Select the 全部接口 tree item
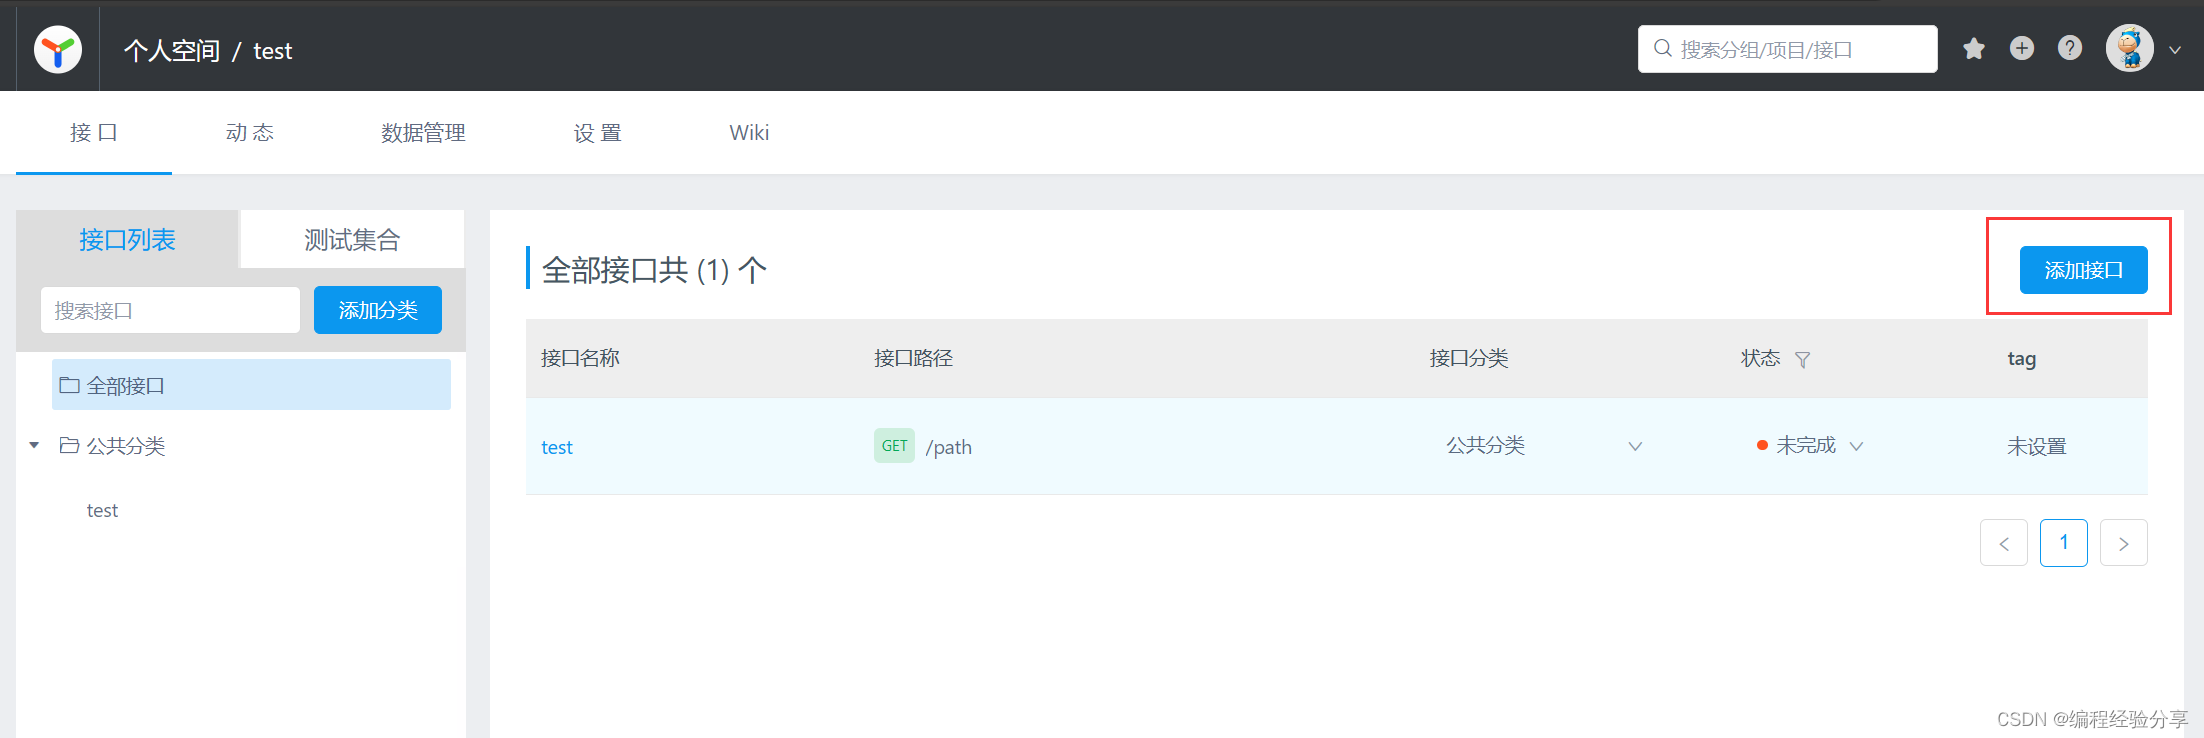 (251, 385)
